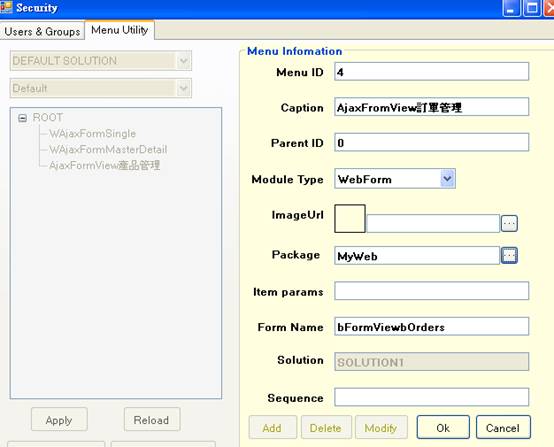554x447 pixels.
Task: Select the Menu Utility tab
Action: [120, 30]
